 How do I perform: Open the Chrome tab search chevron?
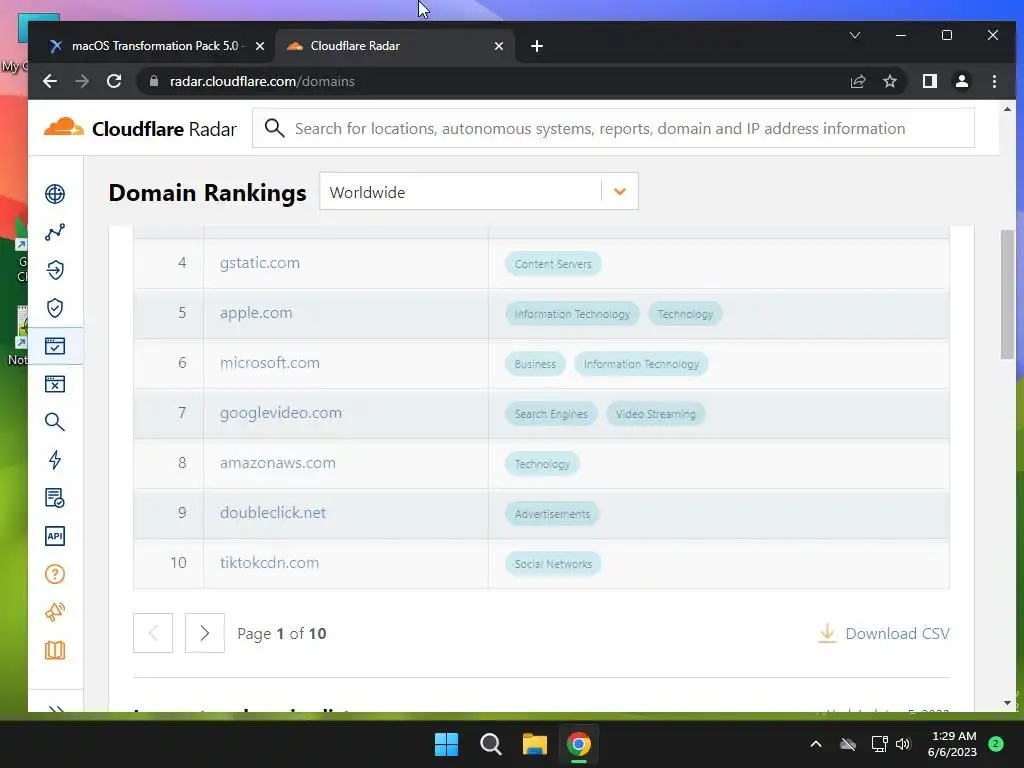point(855,35)
